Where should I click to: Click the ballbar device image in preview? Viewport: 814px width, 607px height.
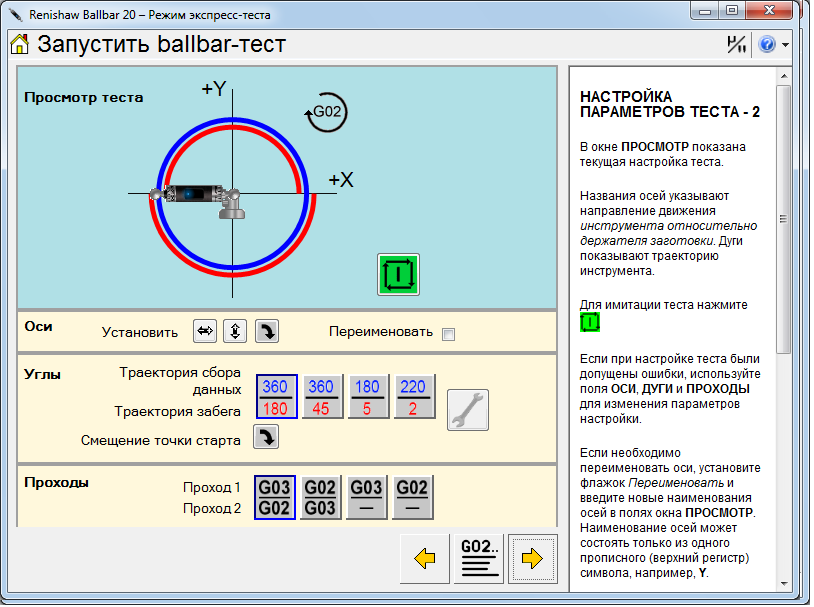[x=198, y=200]
